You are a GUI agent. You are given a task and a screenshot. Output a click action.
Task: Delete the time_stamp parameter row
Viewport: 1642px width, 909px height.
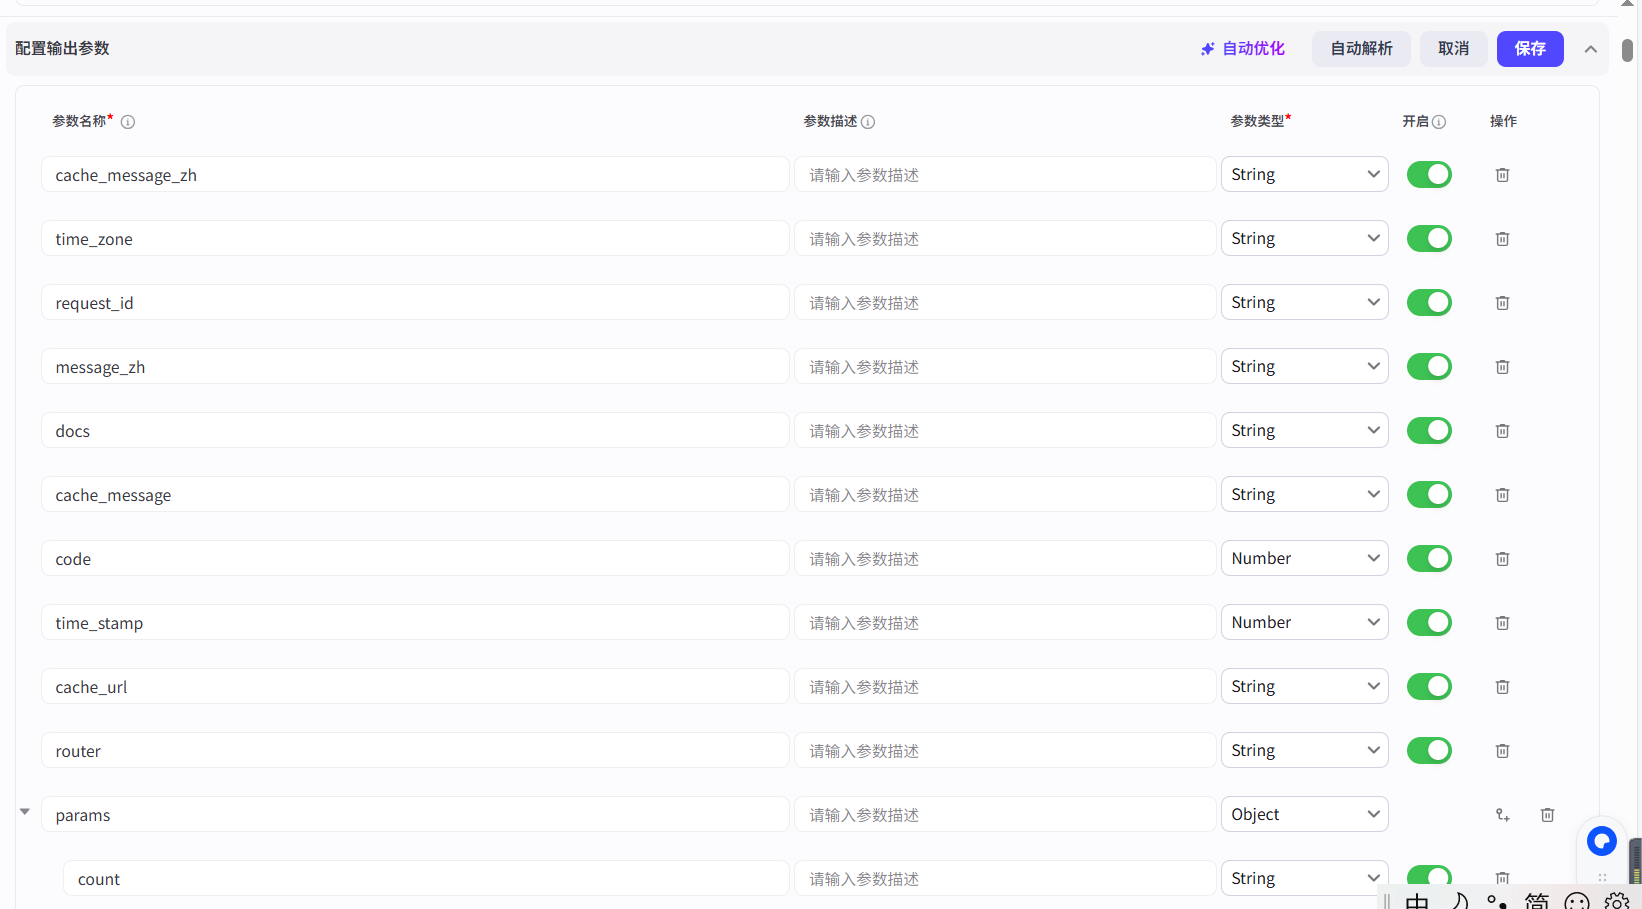(x=1502, y=623)
